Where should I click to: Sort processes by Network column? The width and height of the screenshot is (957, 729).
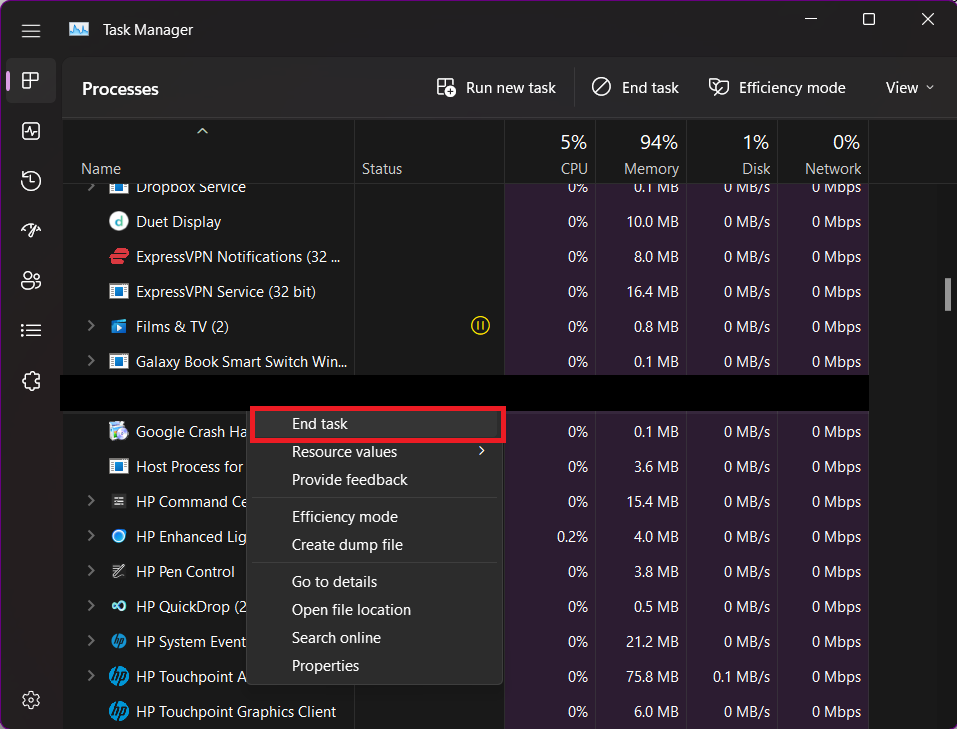tap(823, 152)
